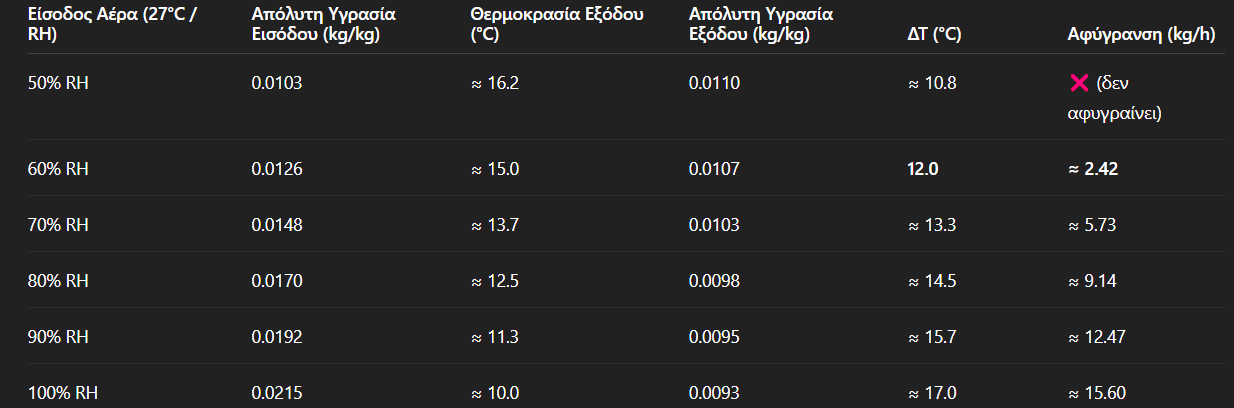Click the '(δεν αφυγραίνει)' note text
1234x408 pixels.
[x=1115, y=98]
